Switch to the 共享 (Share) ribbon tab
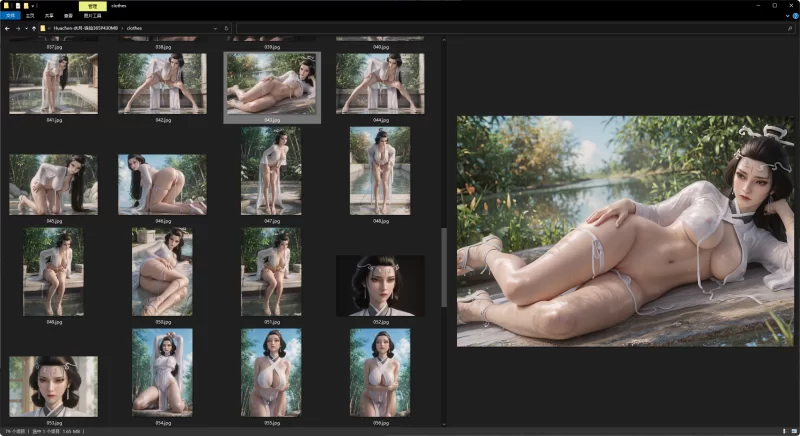This screenshot has width=800, height=436. (49, 16)
